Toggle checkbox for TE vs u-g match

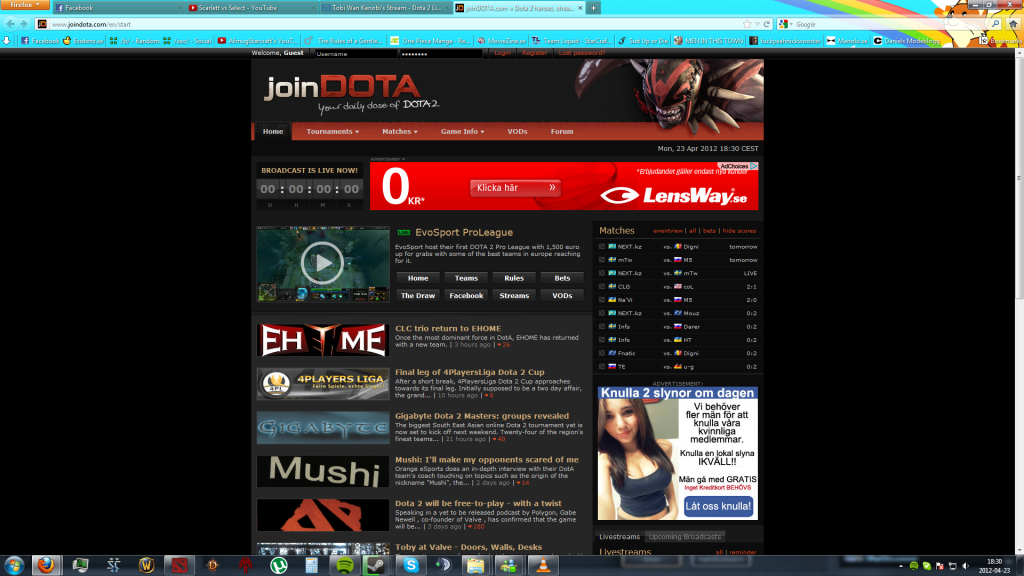(601, 366)
